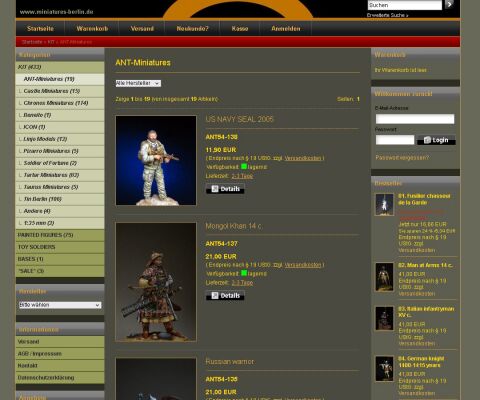Open 01. Fusilier chasseur de la Garde link
This screenshot has height=400, width=480.
point(424,199)
